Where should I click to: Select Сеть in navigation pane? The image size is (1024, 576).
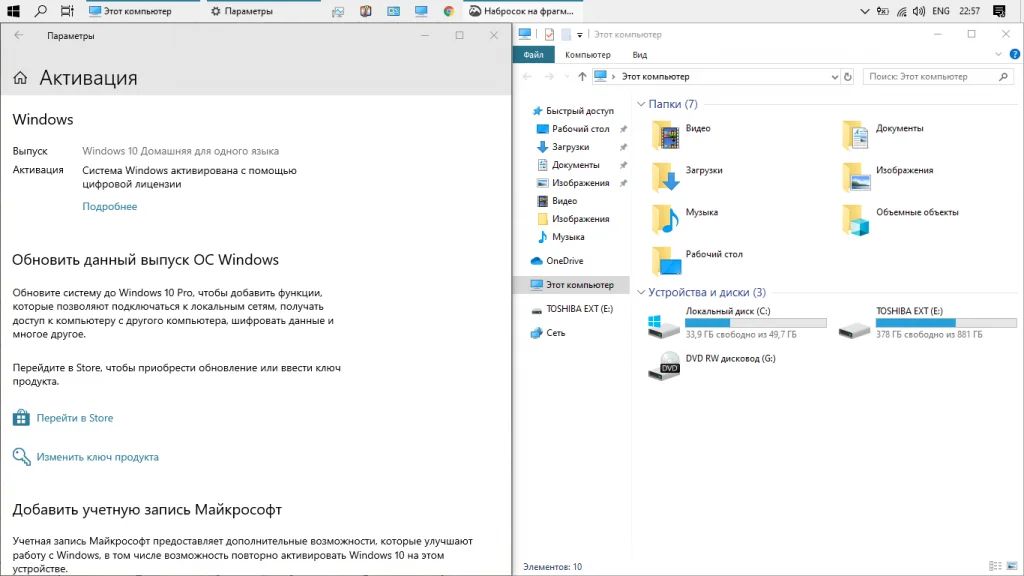pyautogui.click(x=548, y=333)
